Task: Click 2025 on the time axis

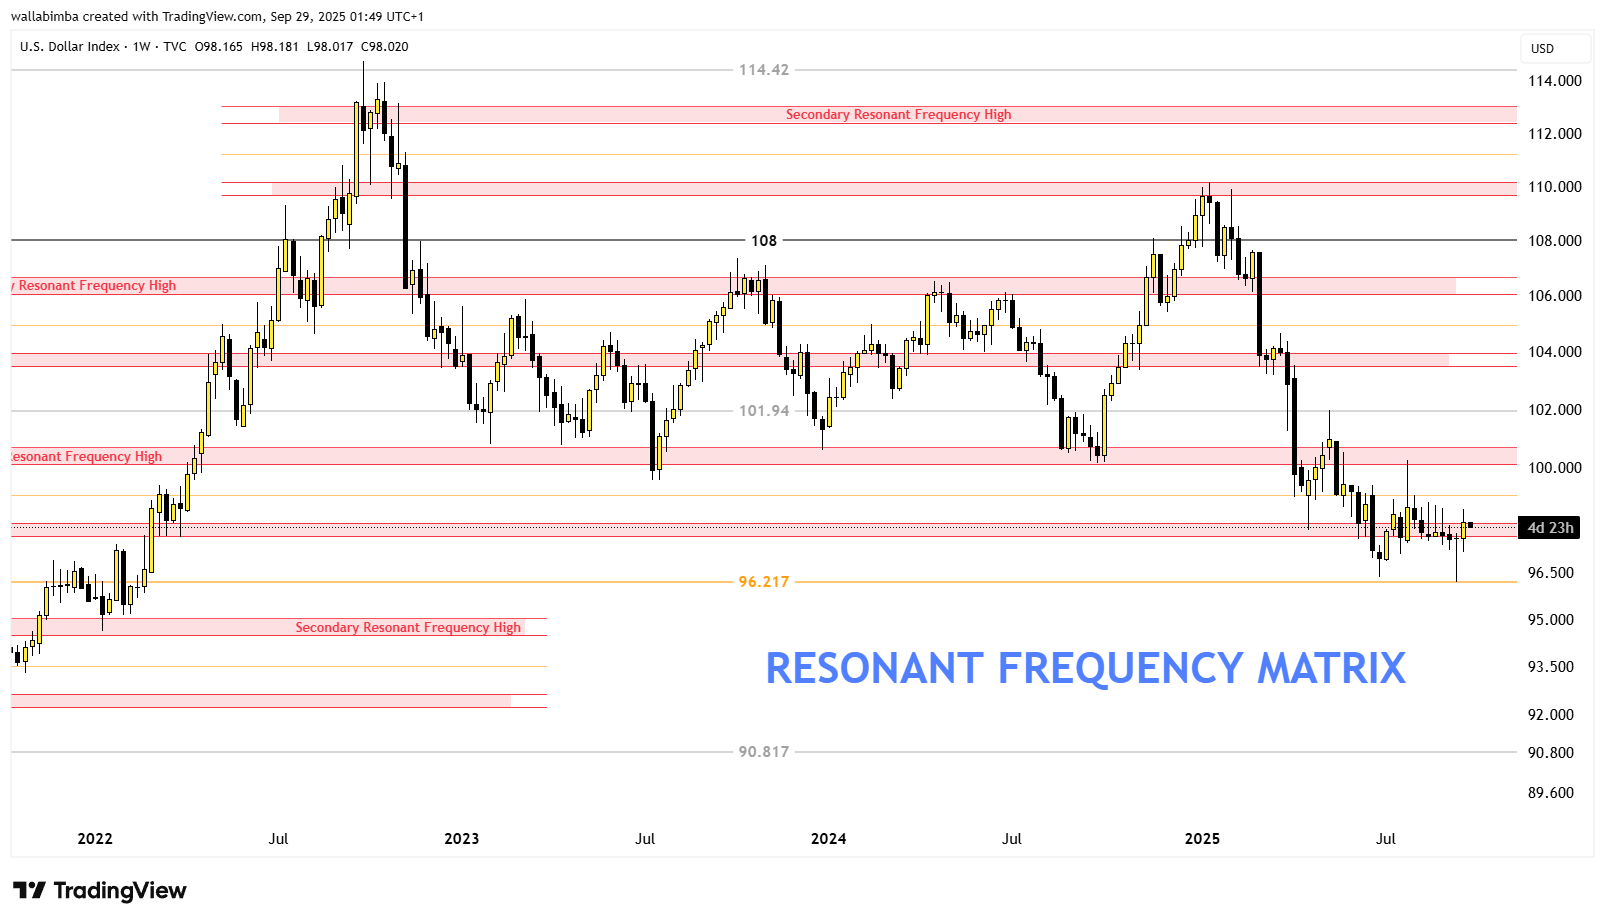Action: [x=1202, y=839]
